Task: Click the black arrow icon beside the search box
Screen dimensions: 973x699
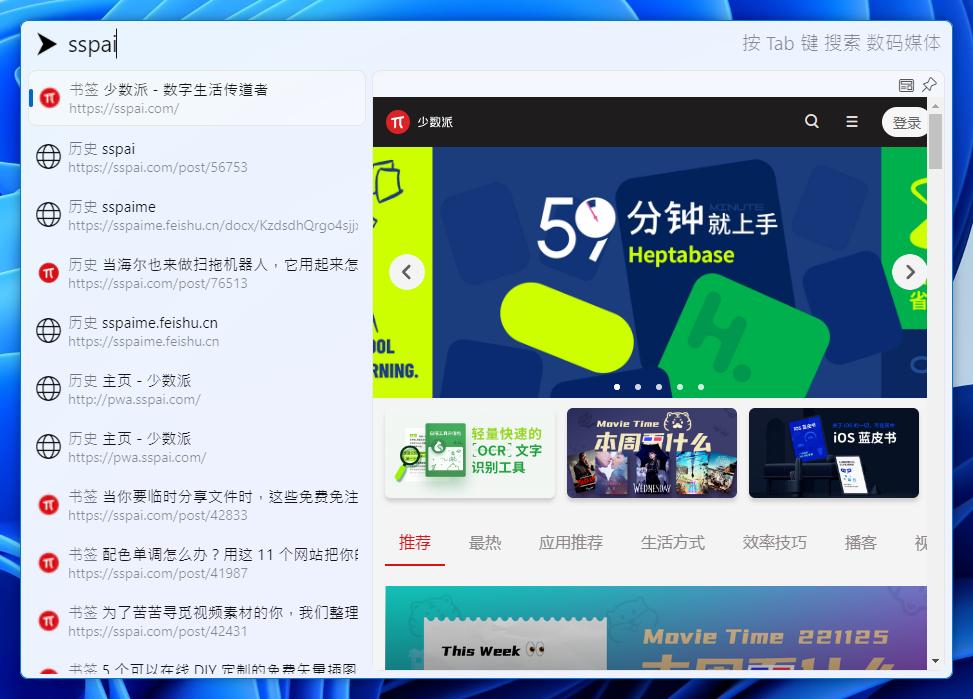Action: [x=47, y=44]
